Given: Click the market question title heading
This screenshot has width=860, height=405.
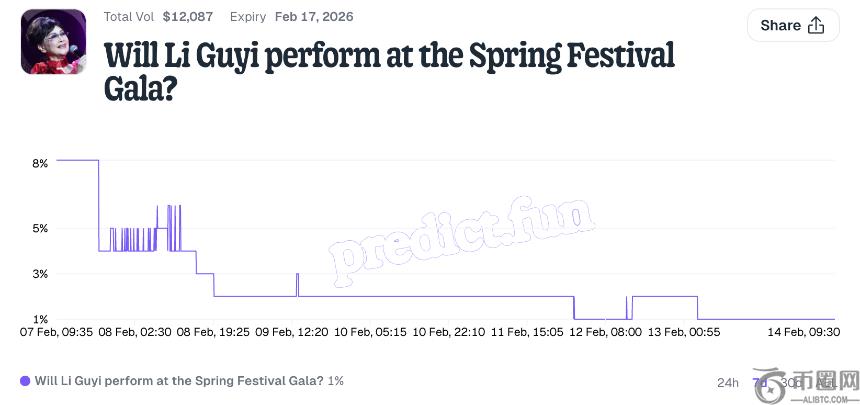Looking at the screenshot, I should pyautogui.click(x=390, y=71).
